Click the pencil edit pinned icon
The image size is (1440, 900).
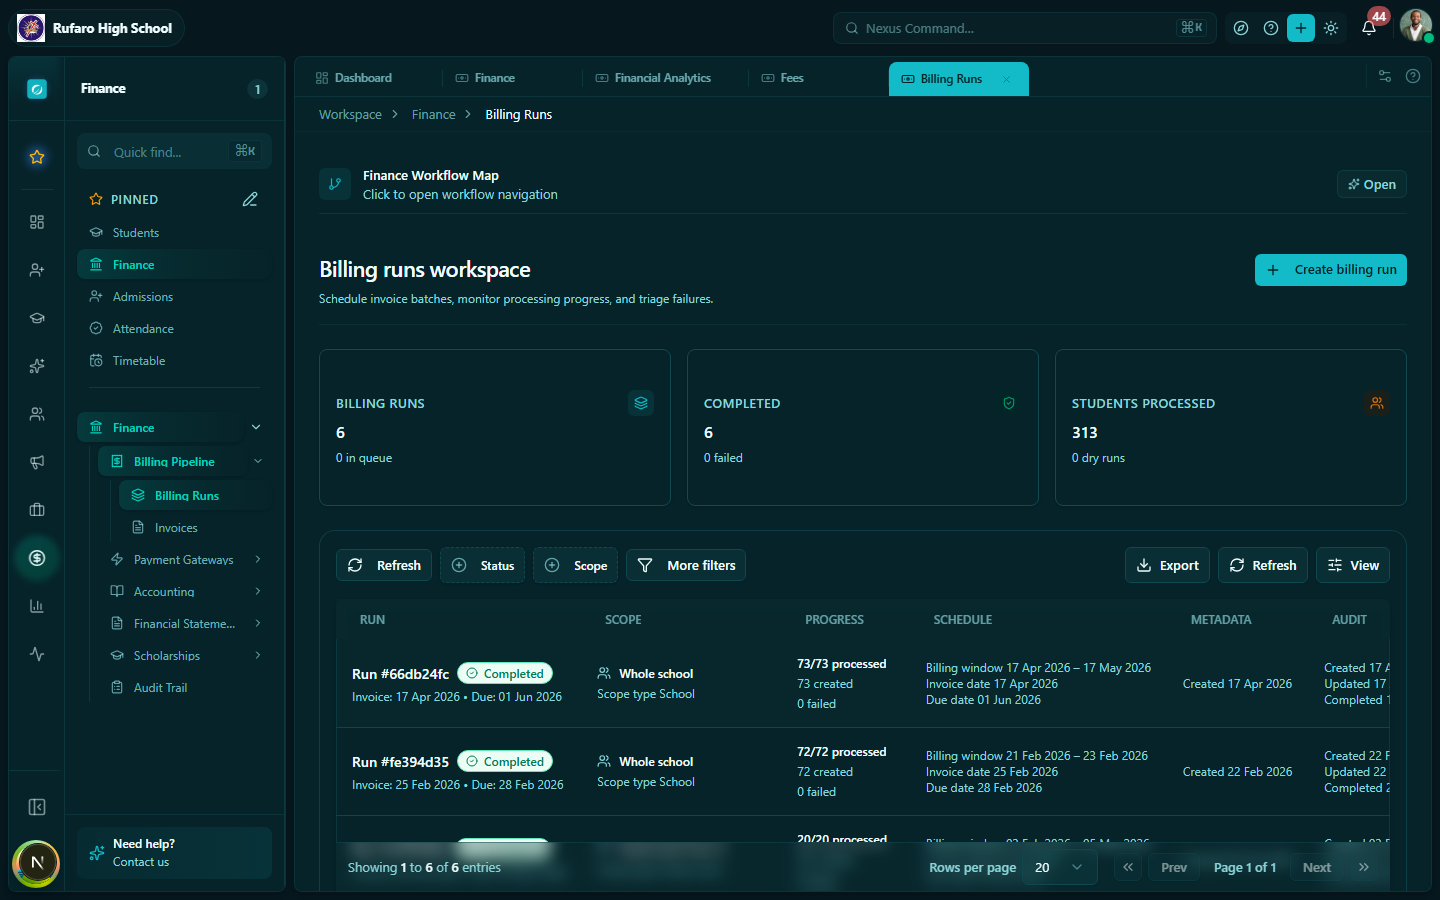pos(250,199)
